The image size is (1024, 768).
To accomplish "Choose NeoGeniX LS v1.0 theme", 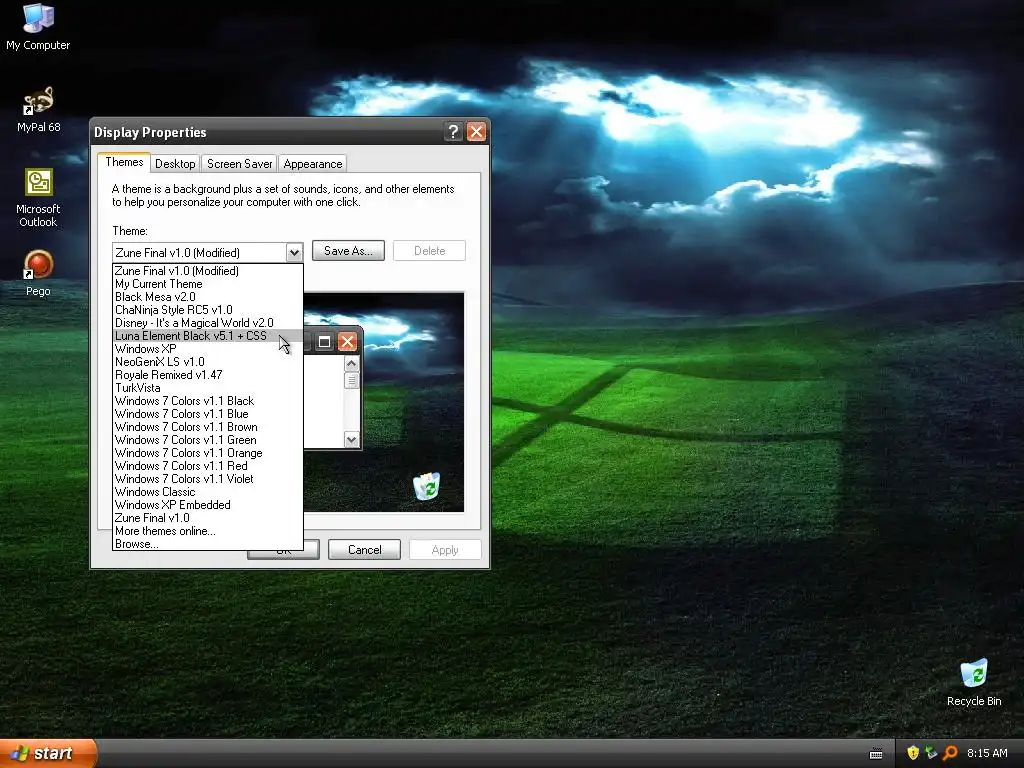I will [x=208, y=362].
